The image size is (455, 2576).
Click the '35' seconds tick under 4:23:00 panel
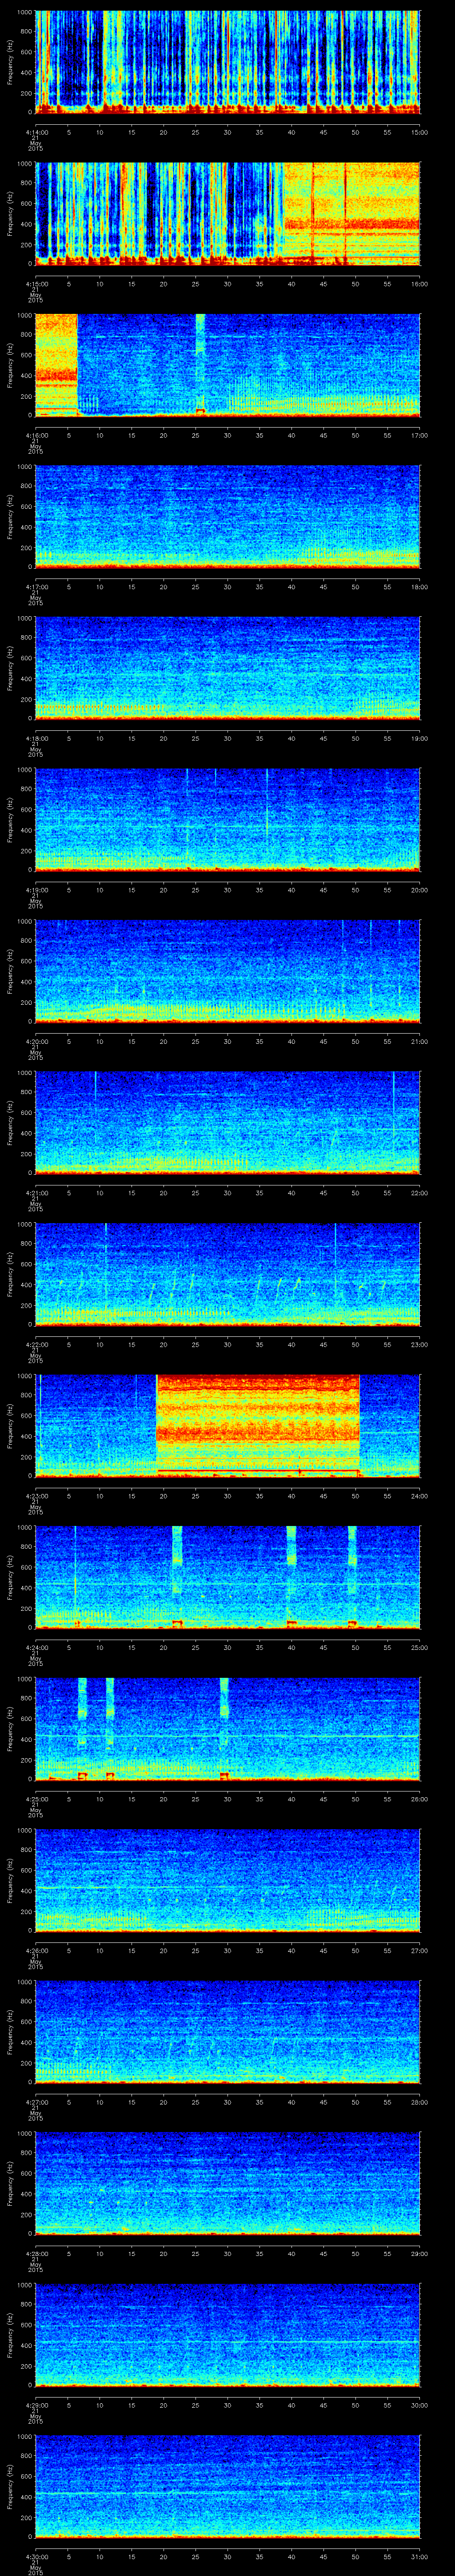[260, 1496]
